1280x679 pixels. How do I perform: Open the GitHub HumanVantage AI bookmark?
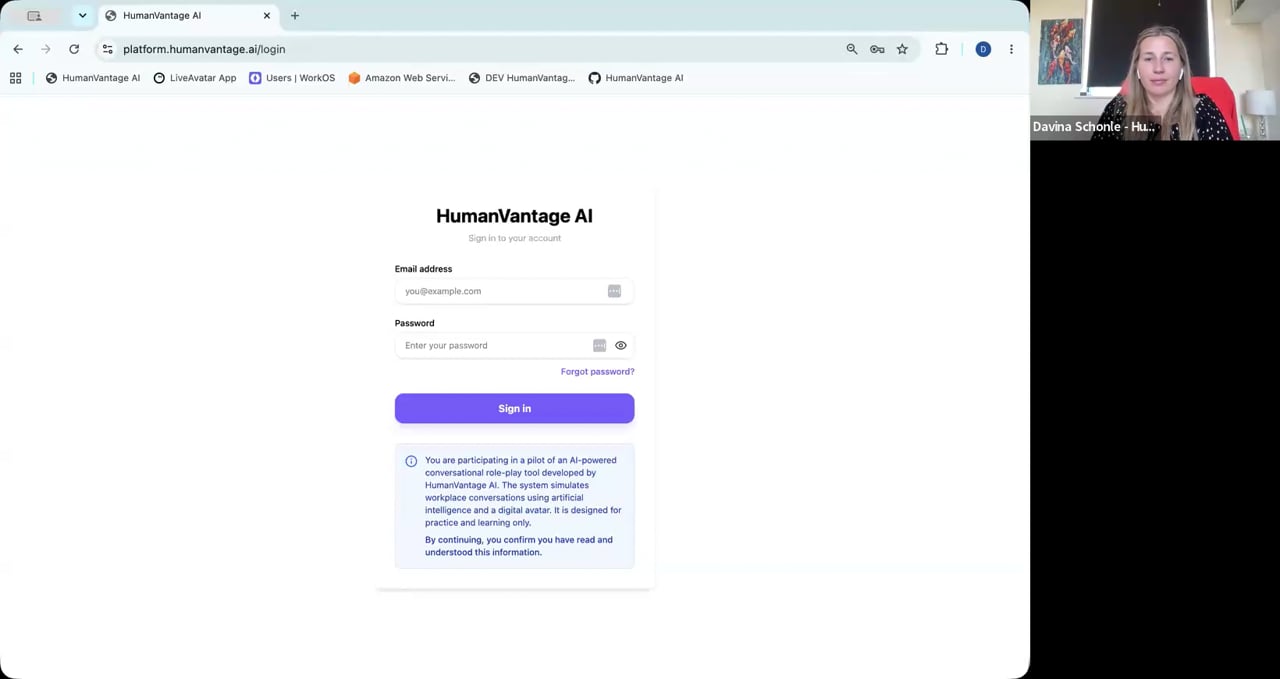pos(636,78)
